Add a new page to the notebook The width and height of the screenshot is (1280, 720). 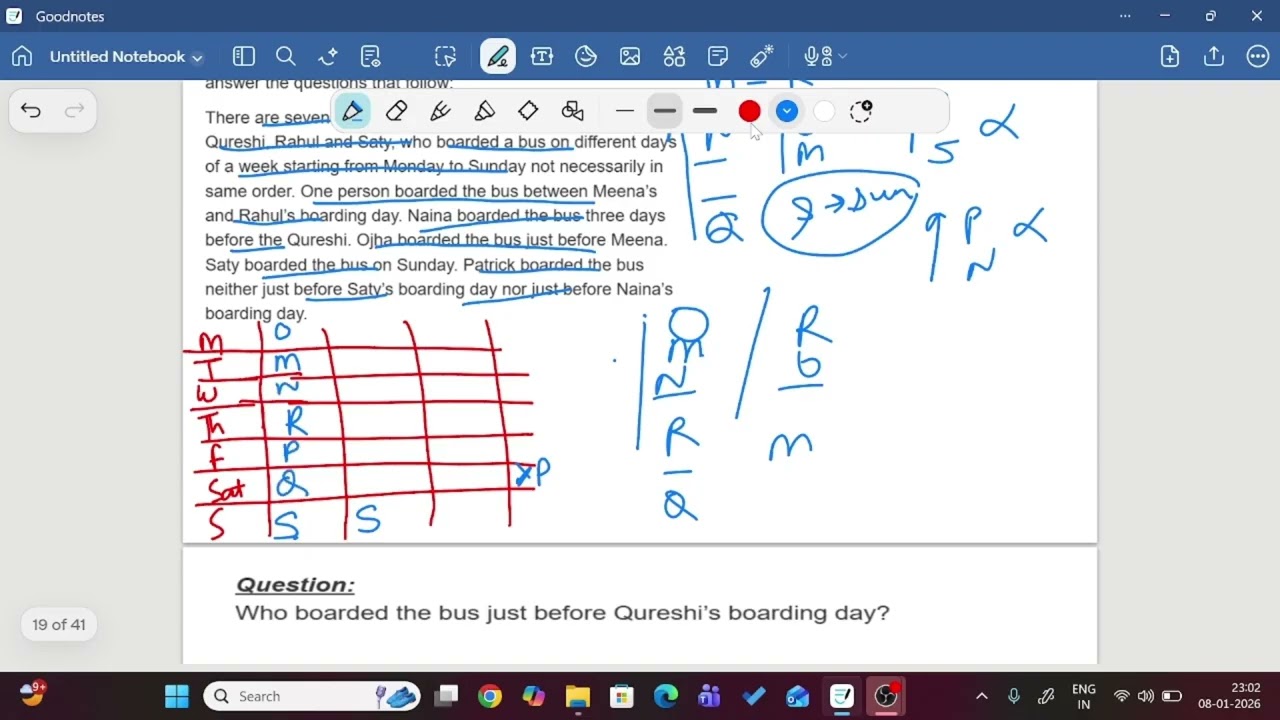click(1170, 57)
